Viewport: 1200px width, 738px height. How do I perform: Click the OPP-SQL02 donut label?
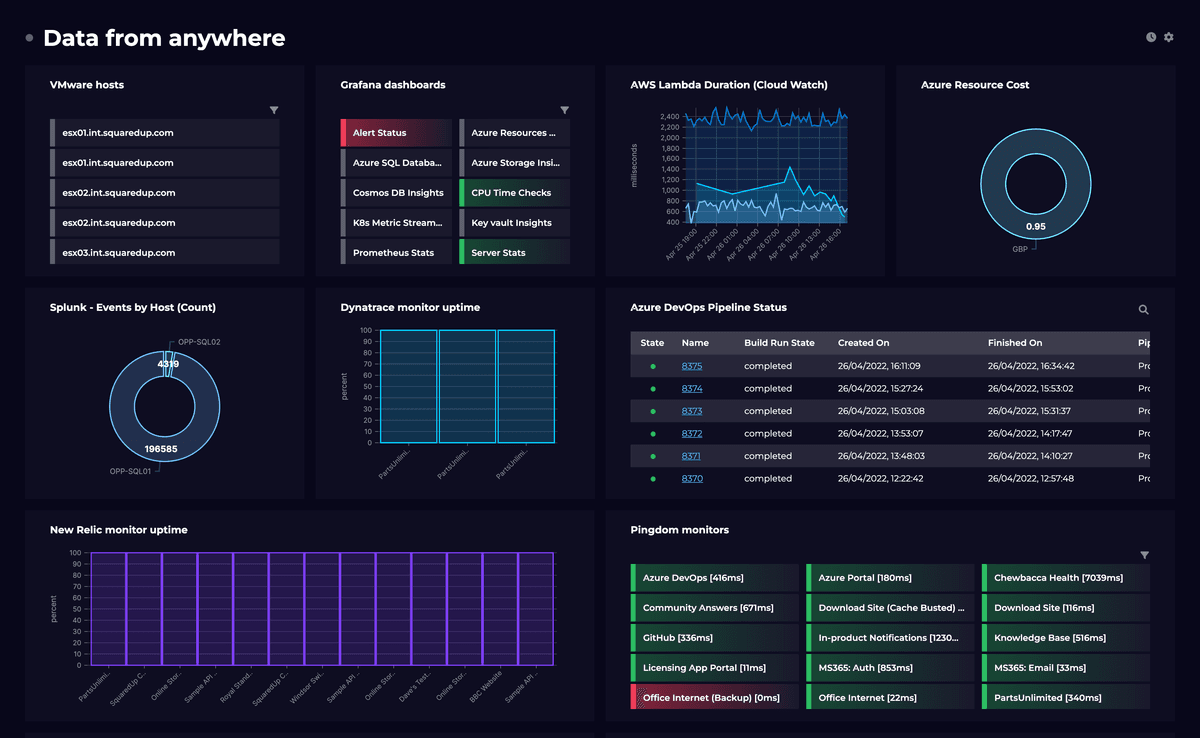click(x=199, y=342)
